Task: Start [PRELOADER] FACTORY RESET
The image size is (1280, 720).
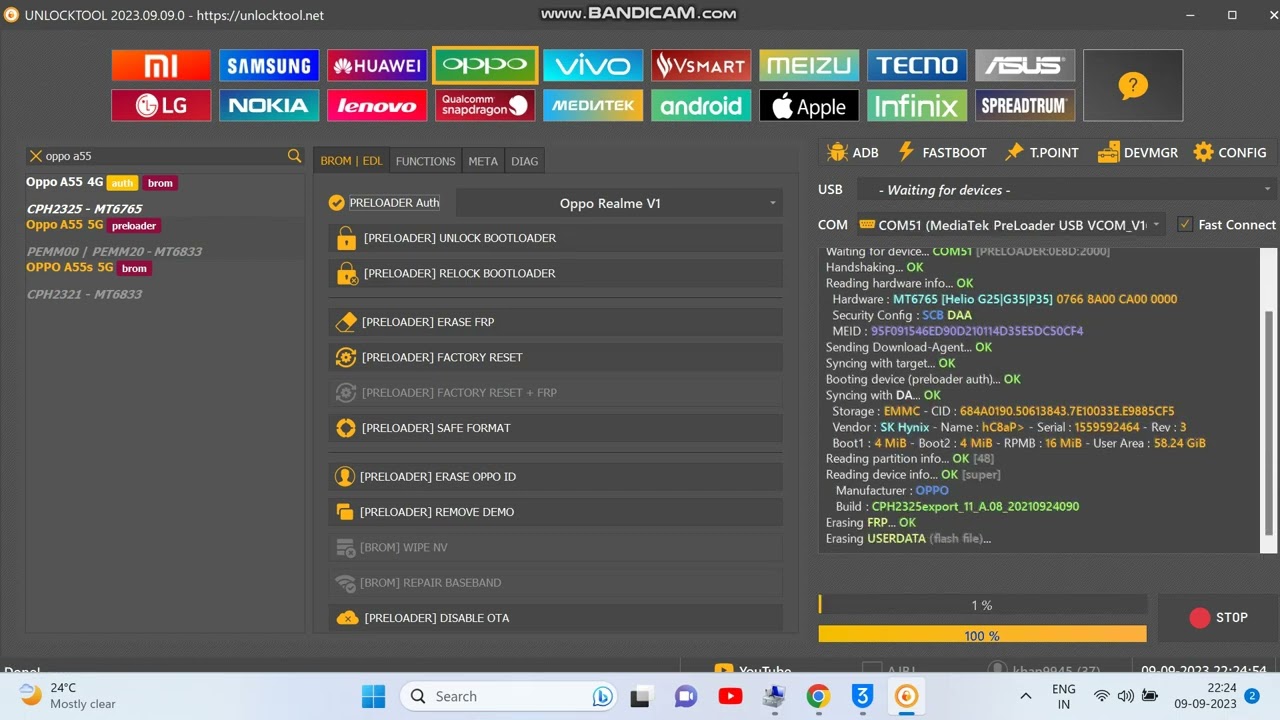Action: (555, 357)
